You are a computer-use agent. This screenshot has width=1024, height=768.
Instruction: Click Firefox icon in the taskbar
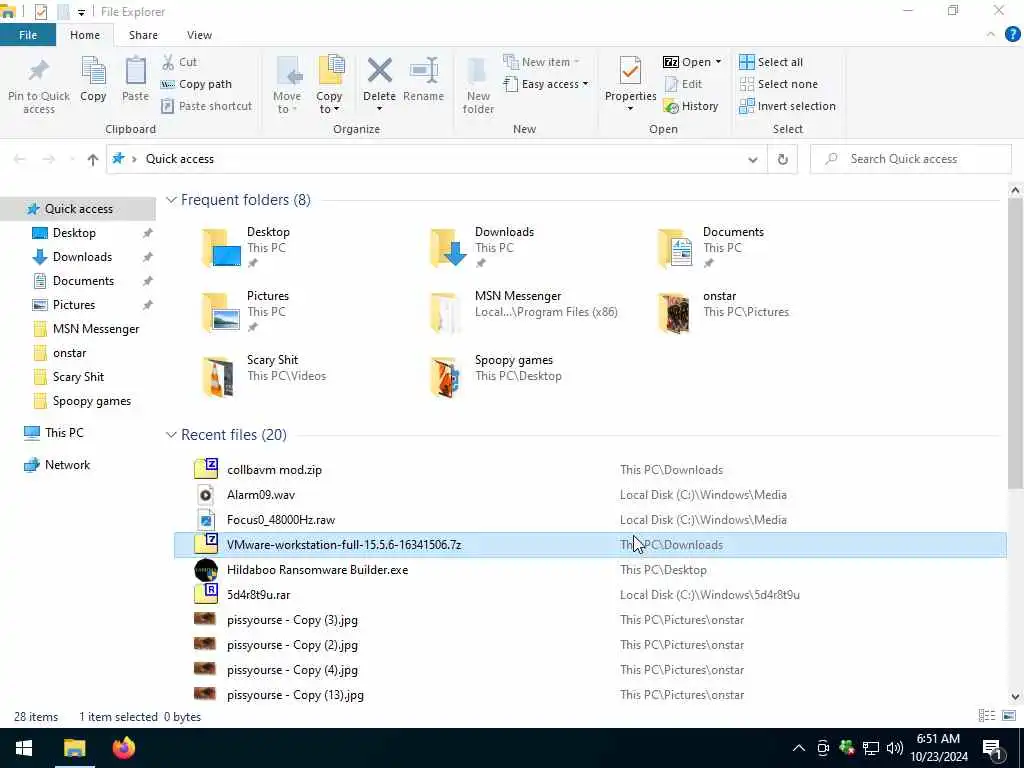[x=123, y=748]
